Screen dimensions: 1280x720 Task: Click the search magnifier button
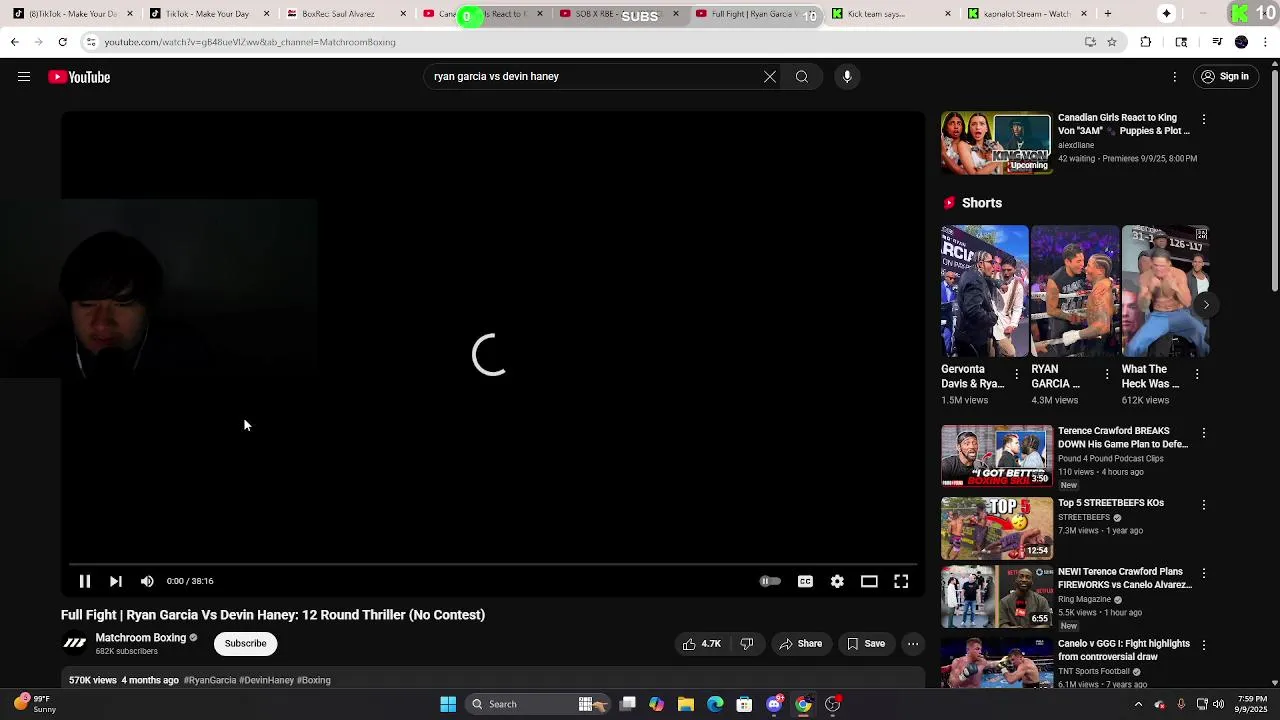[802, 77]
